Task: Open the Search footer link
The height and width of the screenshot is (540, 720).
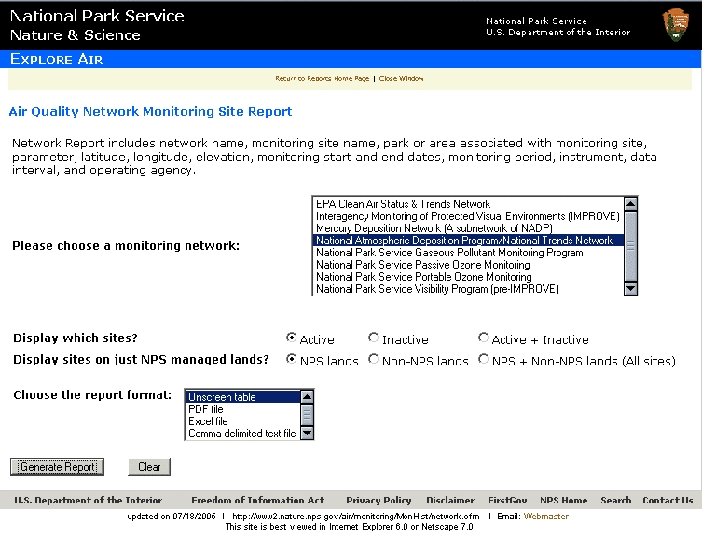Action: coord(615,500)
